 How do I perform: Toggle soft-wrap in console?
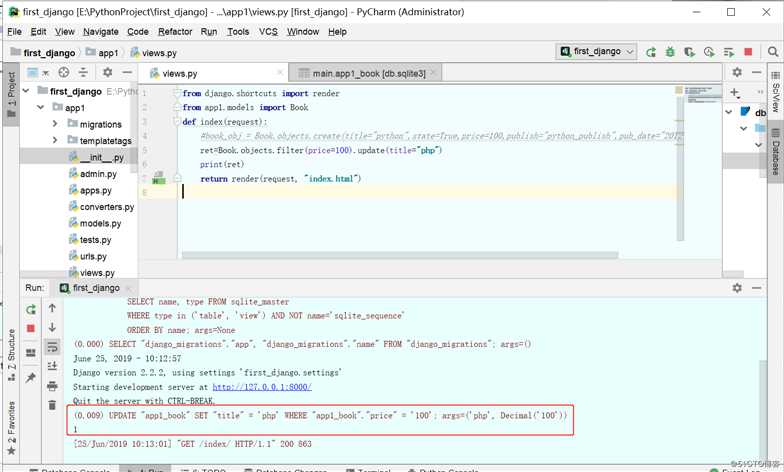pos(52,346)
